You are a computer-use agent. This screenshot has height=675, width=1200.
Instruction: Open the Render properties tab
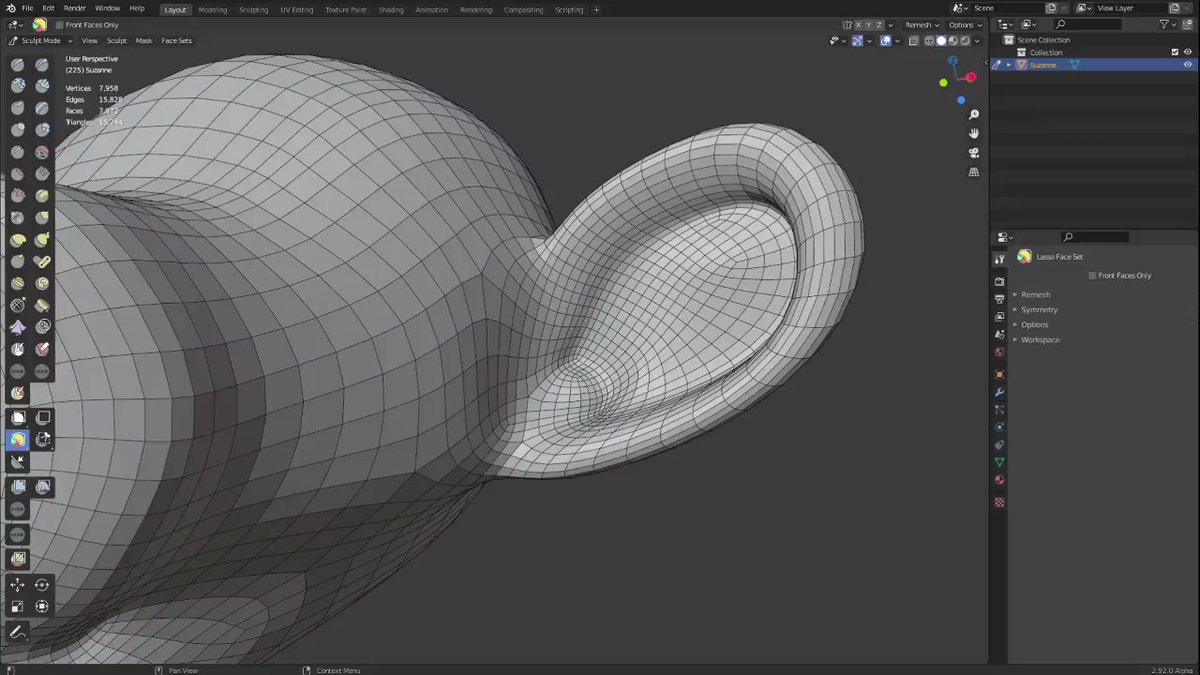tap(999, 282)
